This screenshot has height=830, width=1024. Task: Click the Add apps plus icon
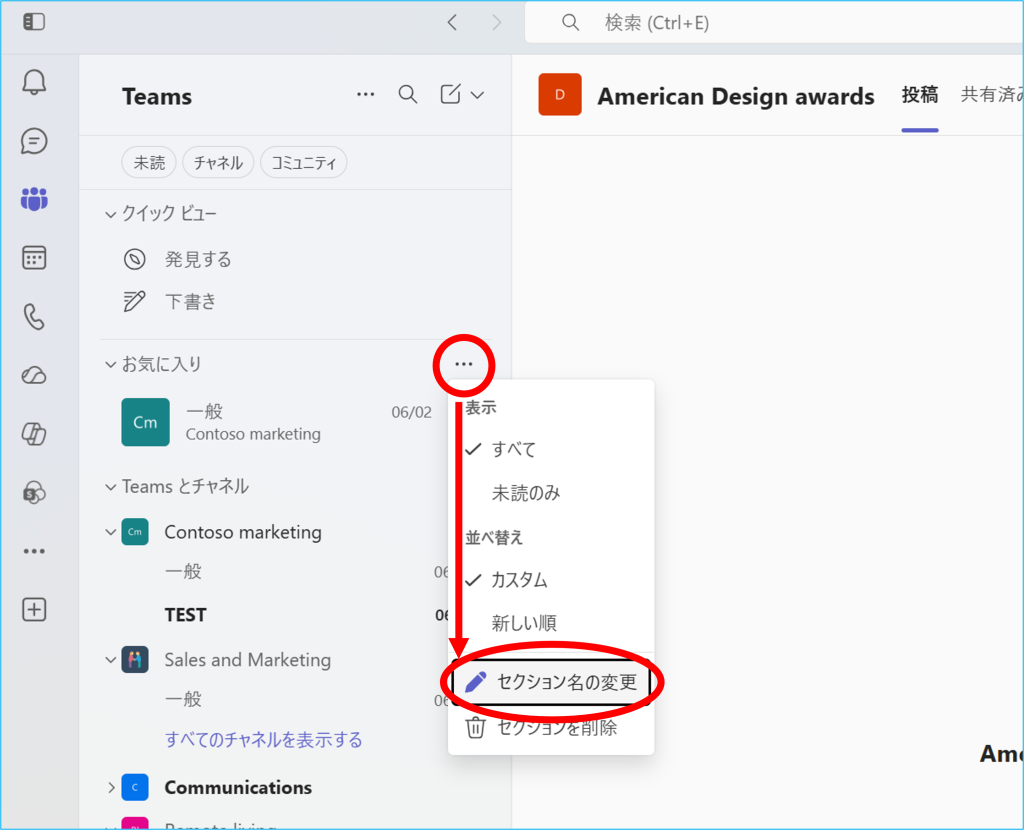tap(34, 609)
